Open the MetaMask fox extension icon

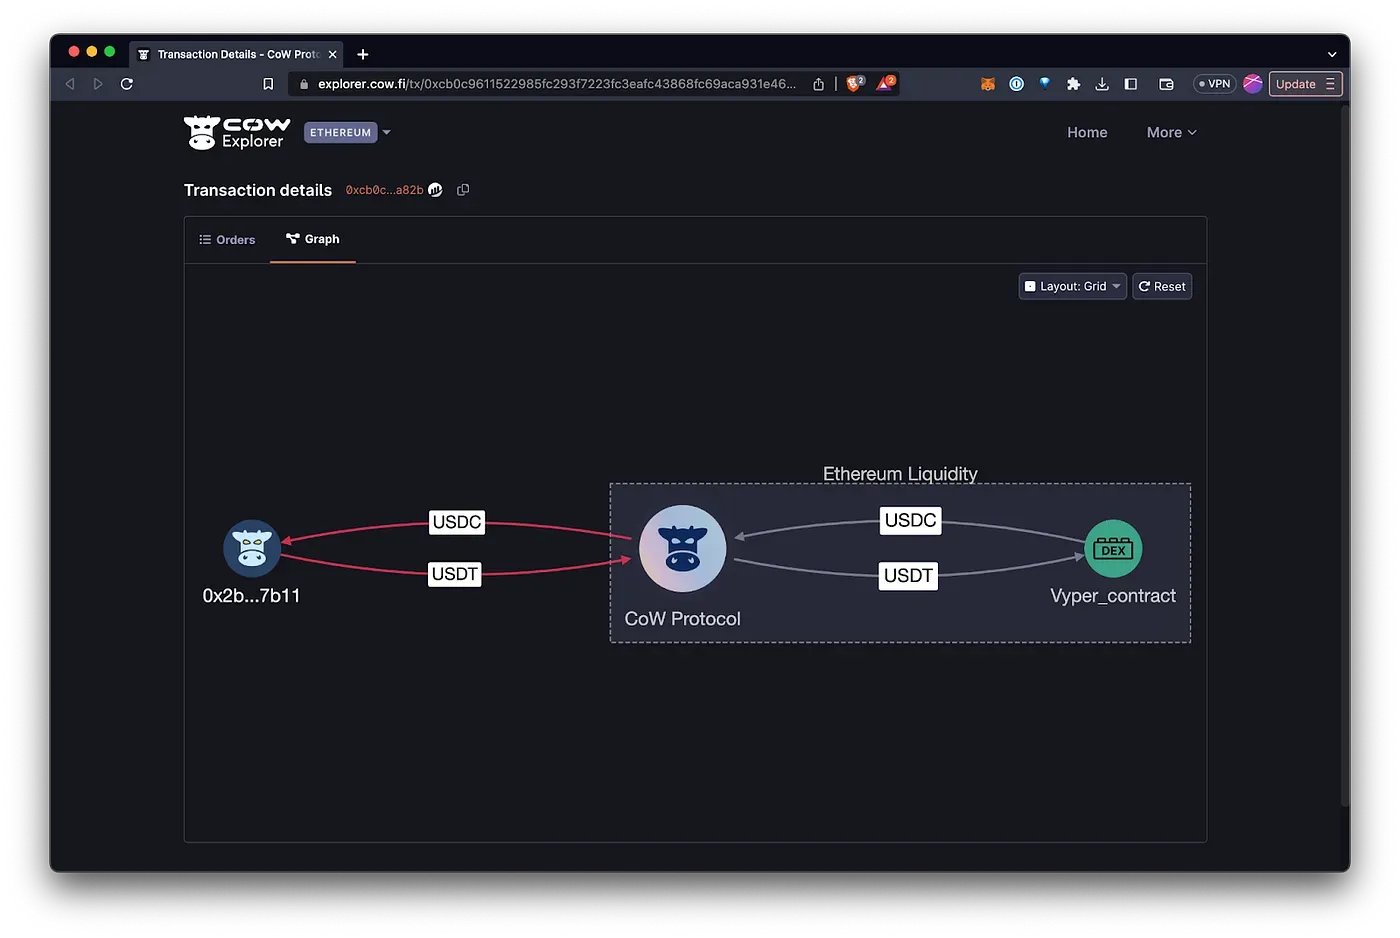tap(987, 84)
